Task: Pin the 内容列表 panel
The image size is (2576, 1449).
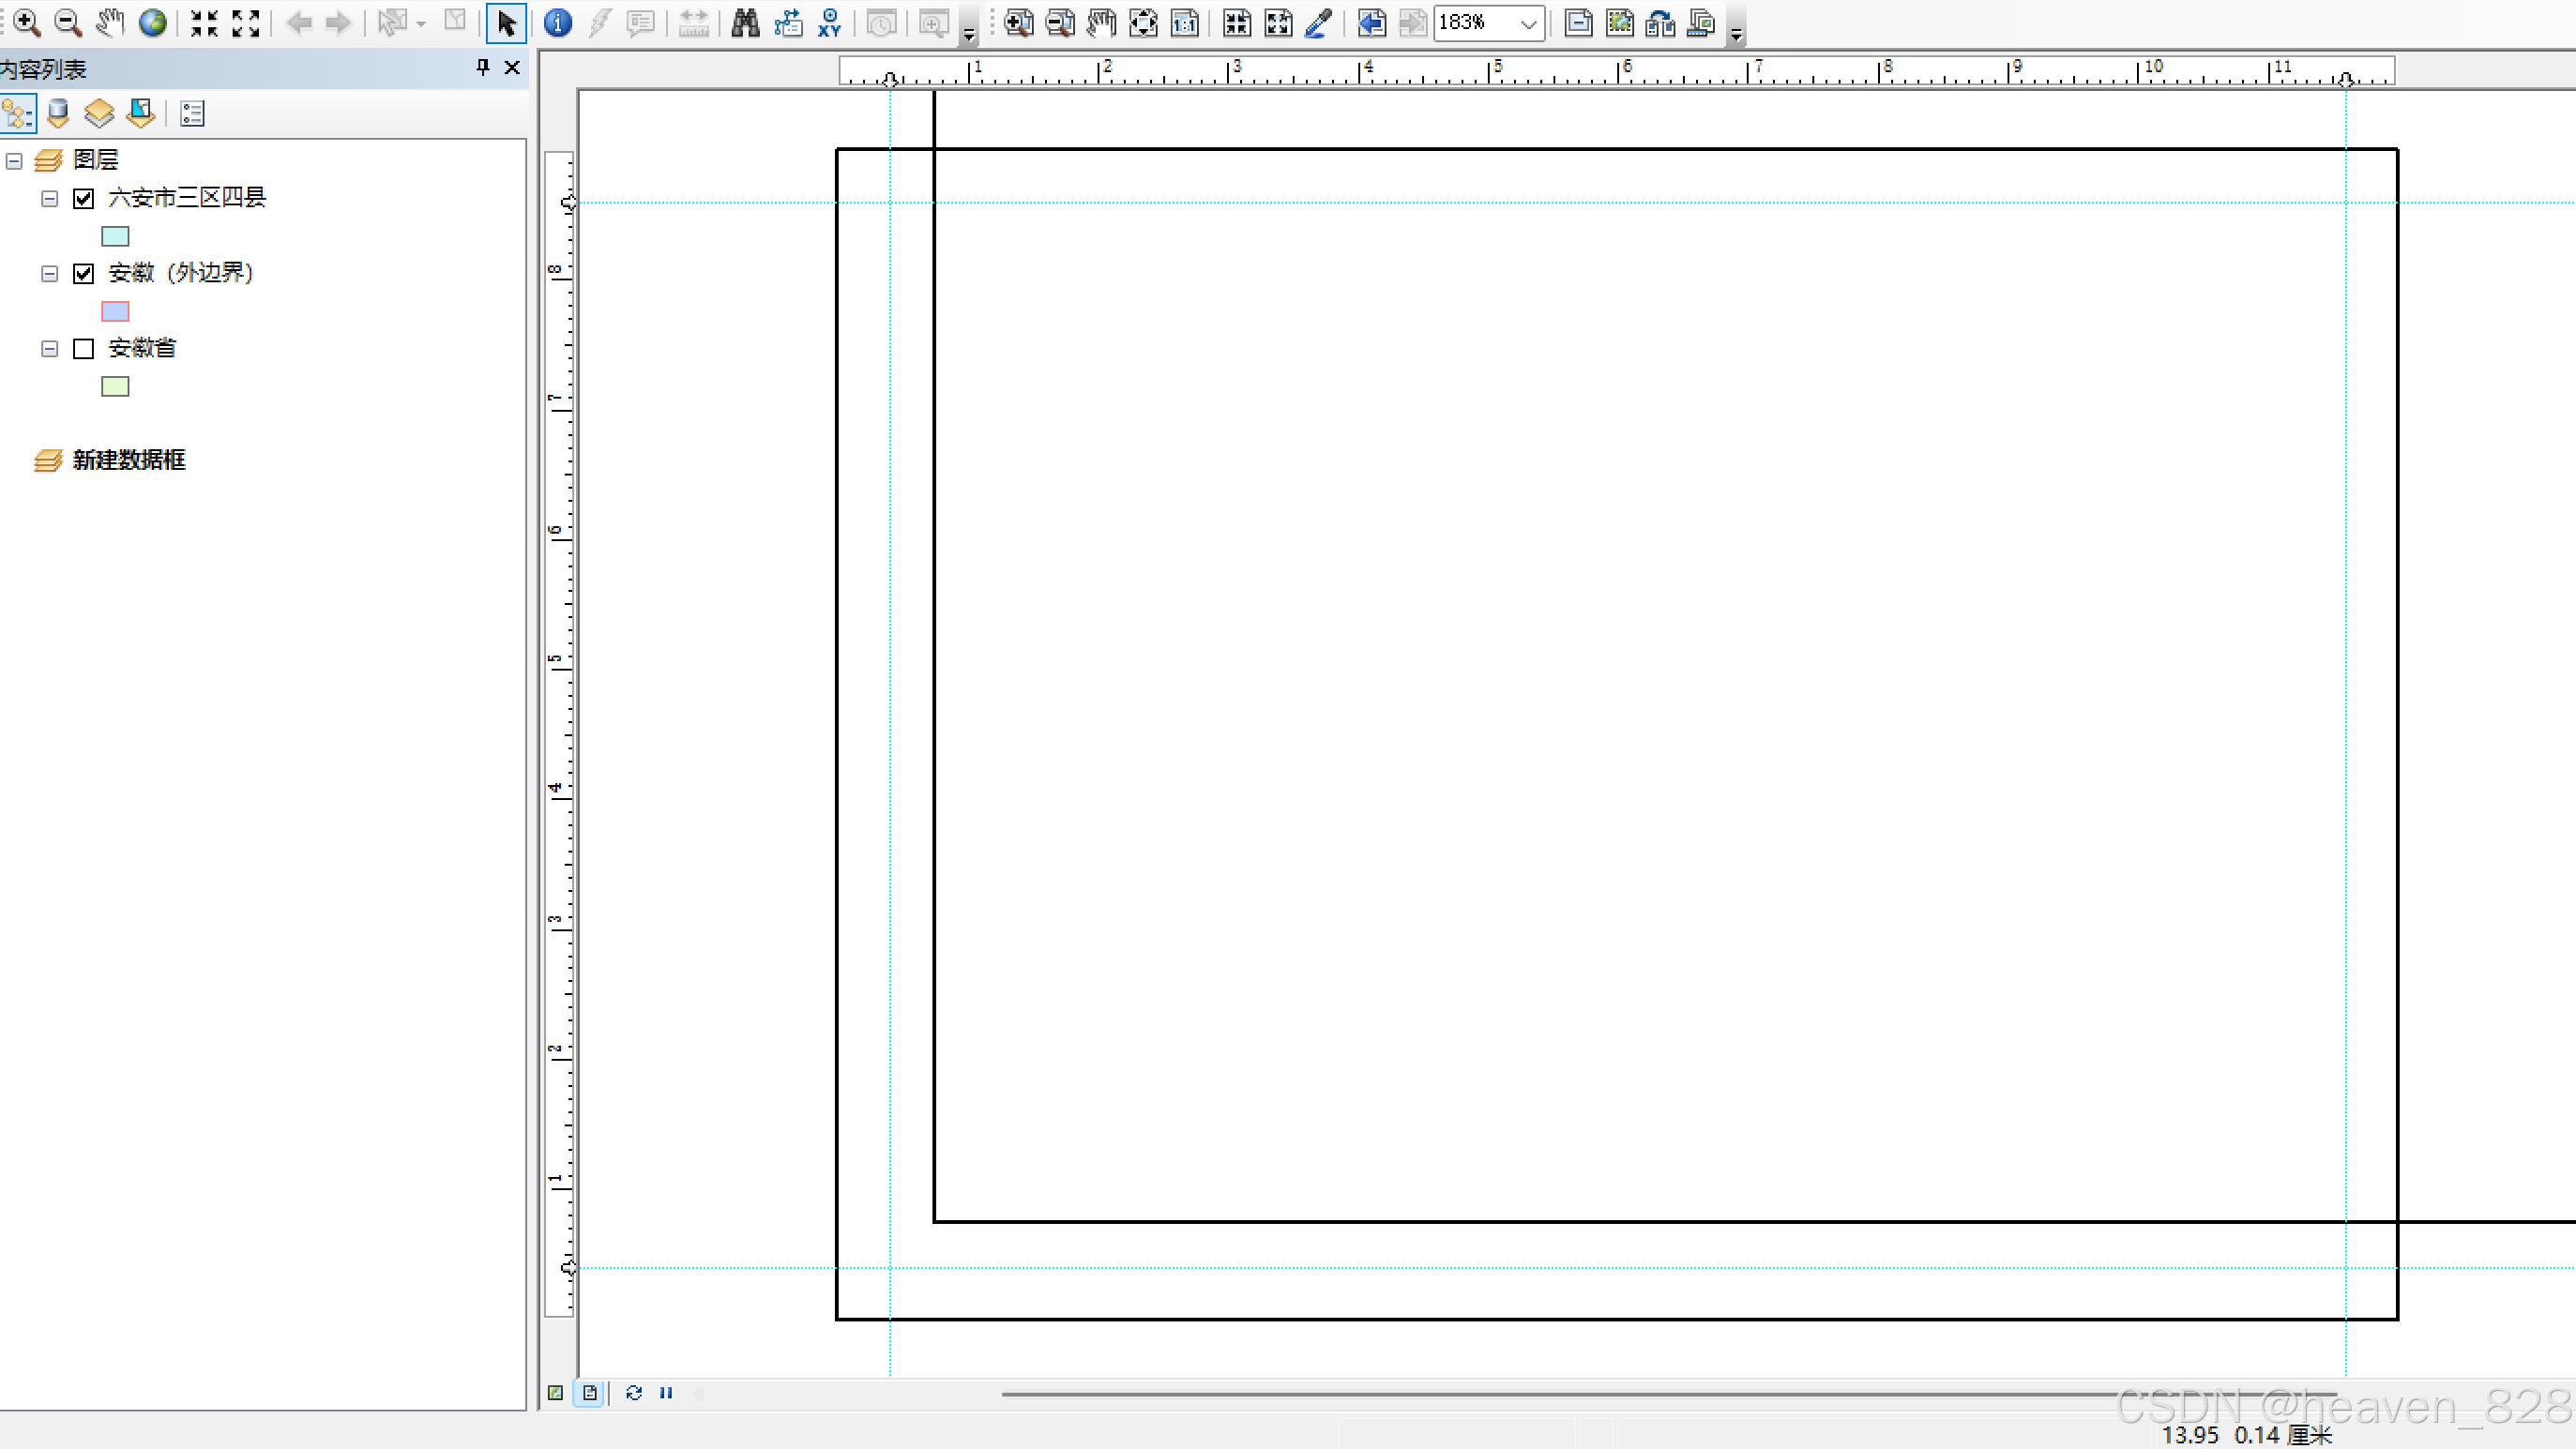Action: coord(483,67)
